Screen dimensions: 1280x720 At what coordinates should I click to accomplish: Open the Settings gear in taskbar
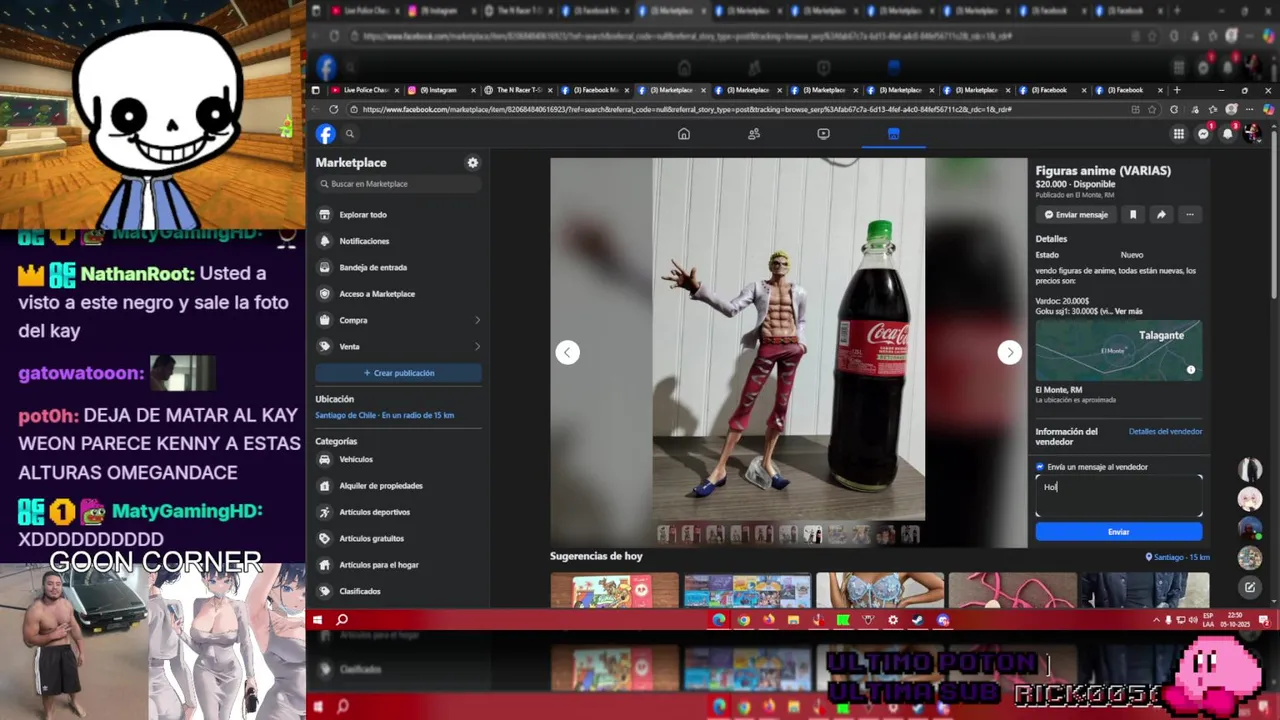tap(893, 620)
